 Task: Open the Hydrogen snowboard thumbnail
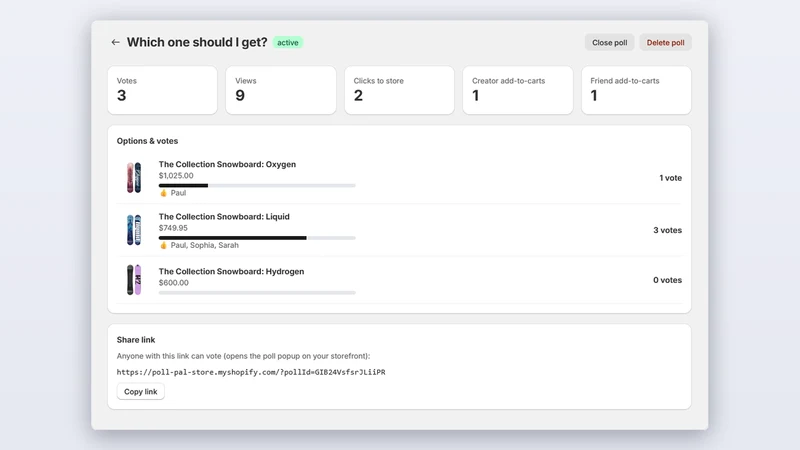pyautogui.click(x=134, y=280)
